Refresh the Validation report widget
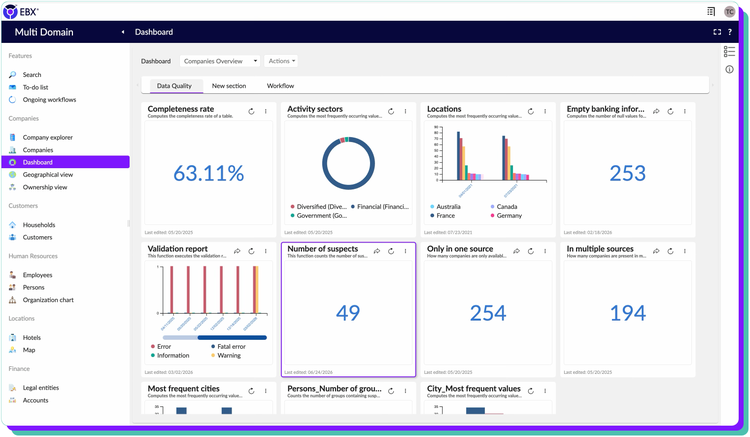Screen dimensions: 750x437 tap(252, 251)
